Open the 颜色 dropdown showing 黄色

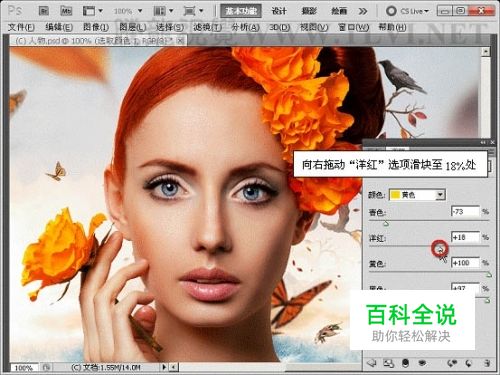(417, 195)
